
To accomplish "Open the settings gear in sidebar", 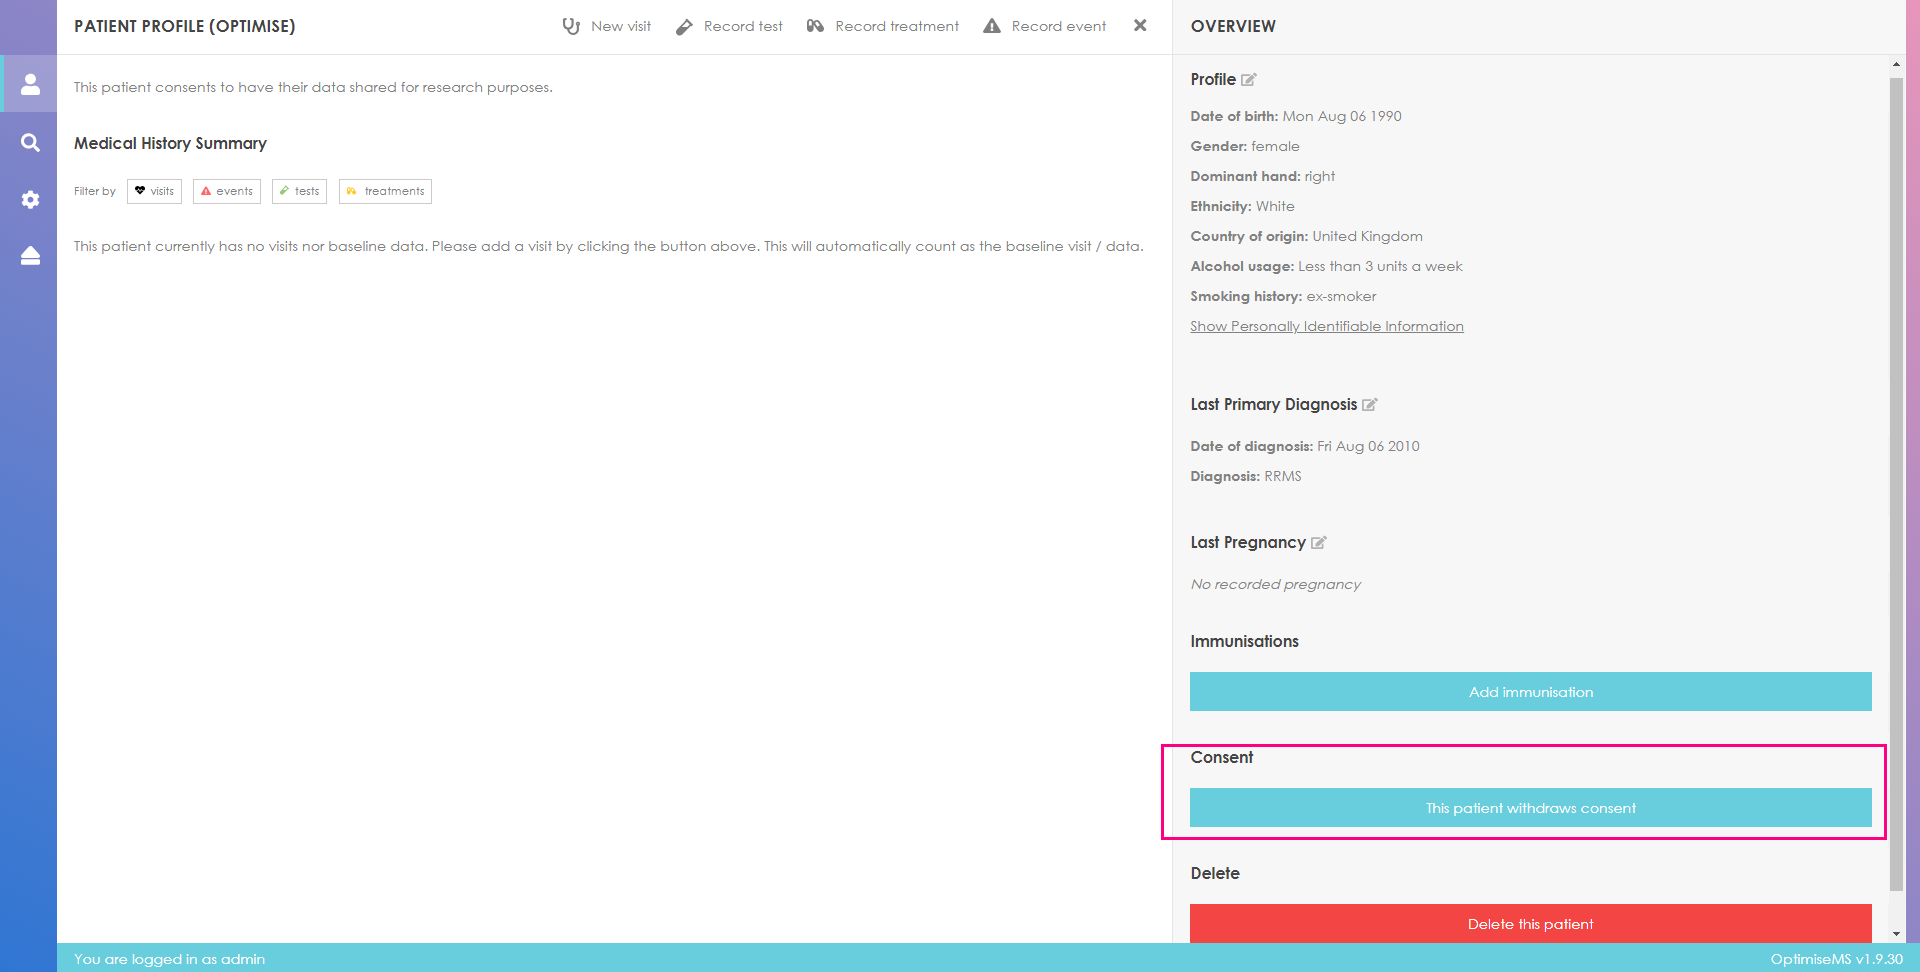I will (30, 200).
